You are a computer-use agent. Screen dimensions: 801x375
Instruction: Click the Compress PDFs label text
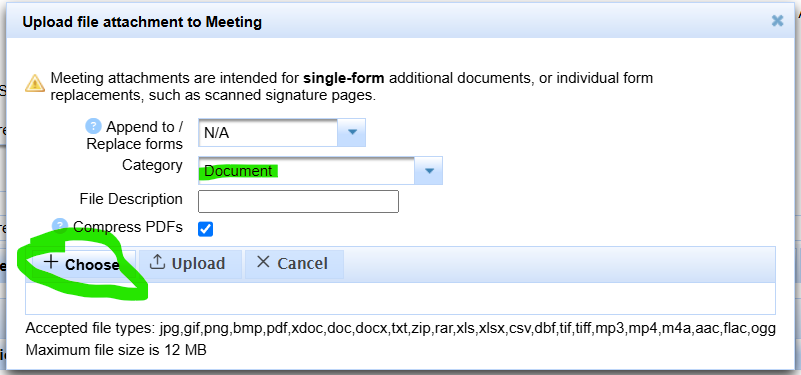128,226
